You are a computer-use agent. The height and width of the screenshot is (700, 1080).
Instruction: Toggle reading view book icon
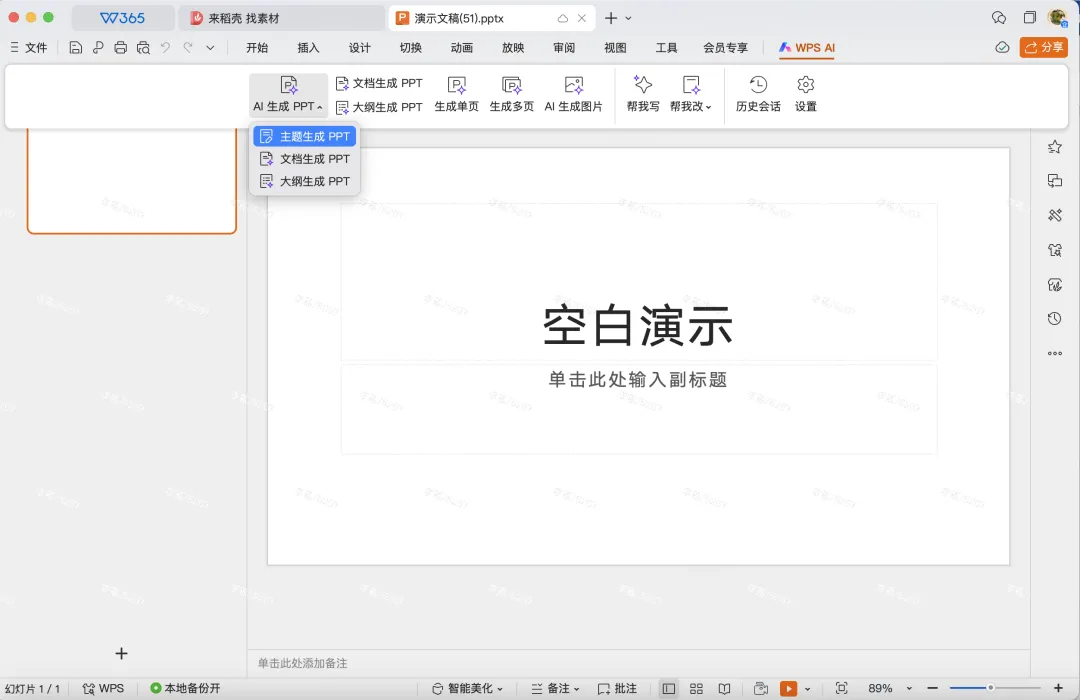(725, 688)
